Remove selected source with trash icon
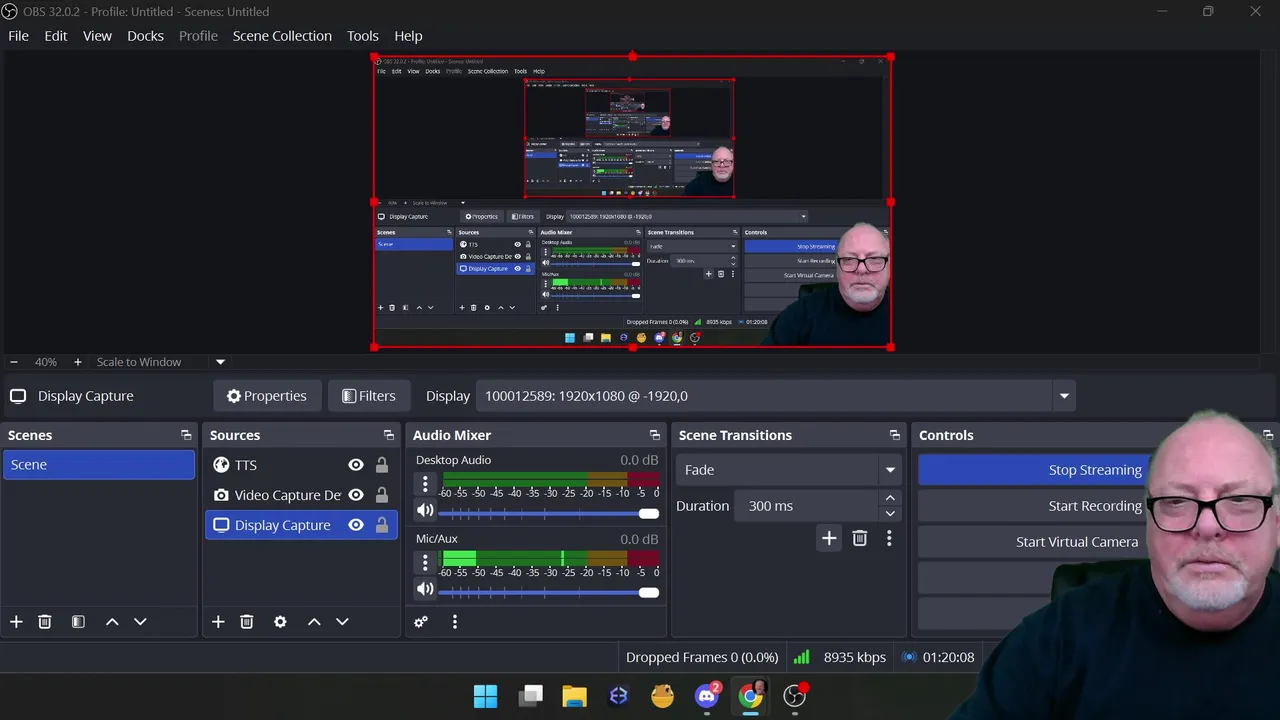The width and height of the screenshot is (1280, 720). 247,622
